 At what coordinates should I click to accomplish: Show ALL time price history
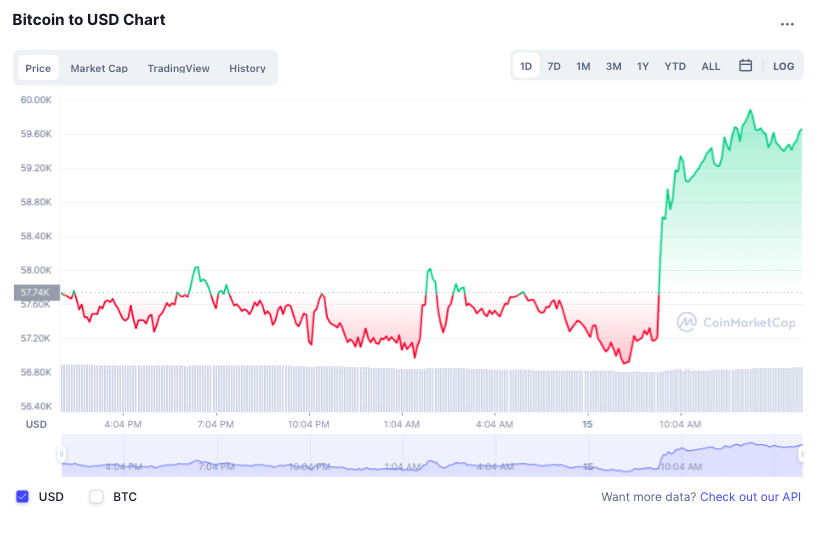[710, 66]
